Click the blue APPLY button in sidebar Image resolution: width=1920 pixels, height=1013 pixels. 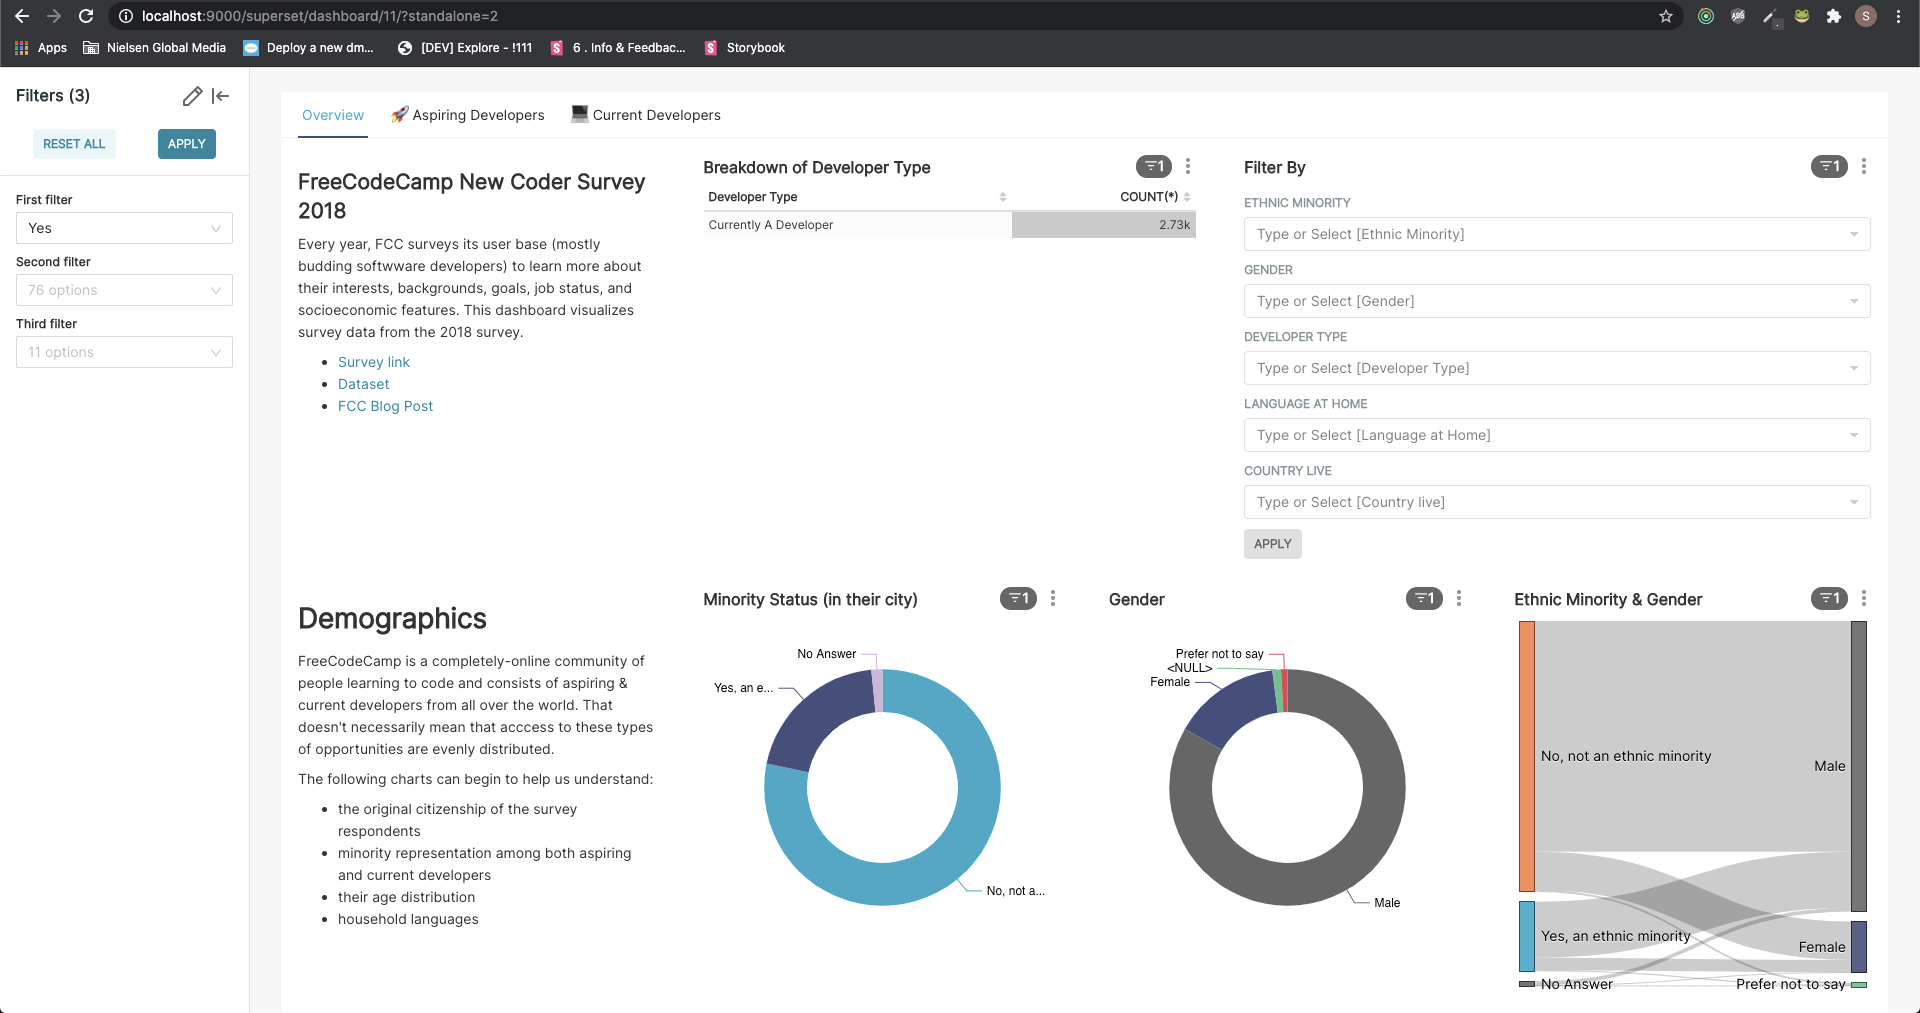click(187, 144)
